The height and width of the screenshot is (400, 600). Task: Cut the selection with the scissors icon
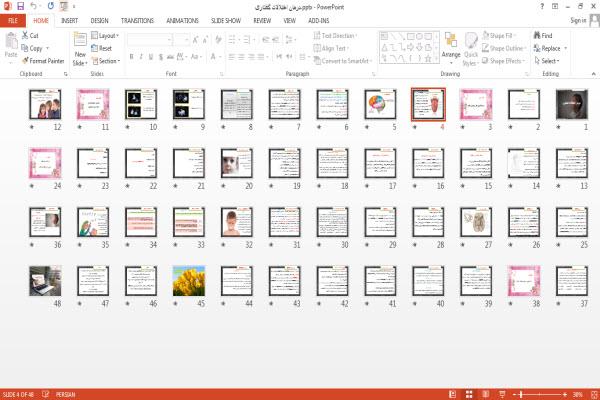[x=30, y=36]
